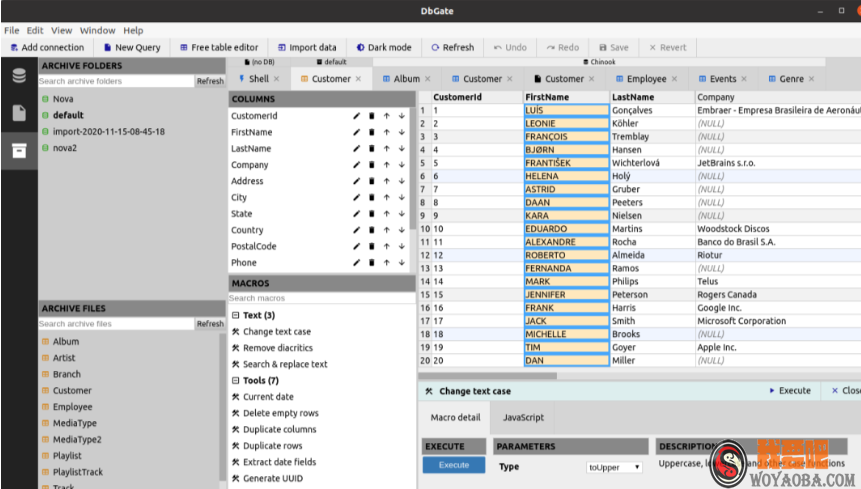Screen dimensions: 861x489
Task: Move the Company column up
Action: click(386, 165)
